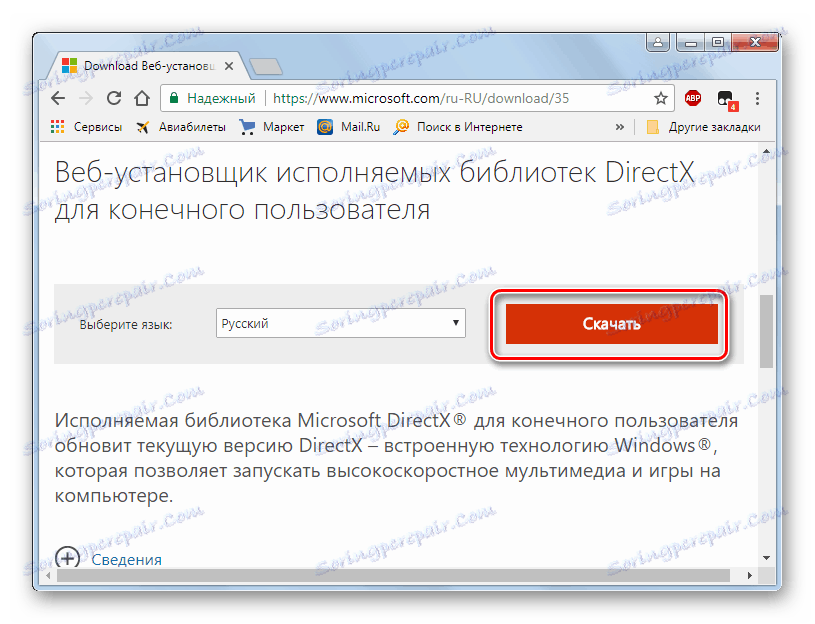Image resolution: width=815 pixels, height=624 pixels.
Task: Open the Chrome three-dot menu
Action: click(x=757, y=98)
